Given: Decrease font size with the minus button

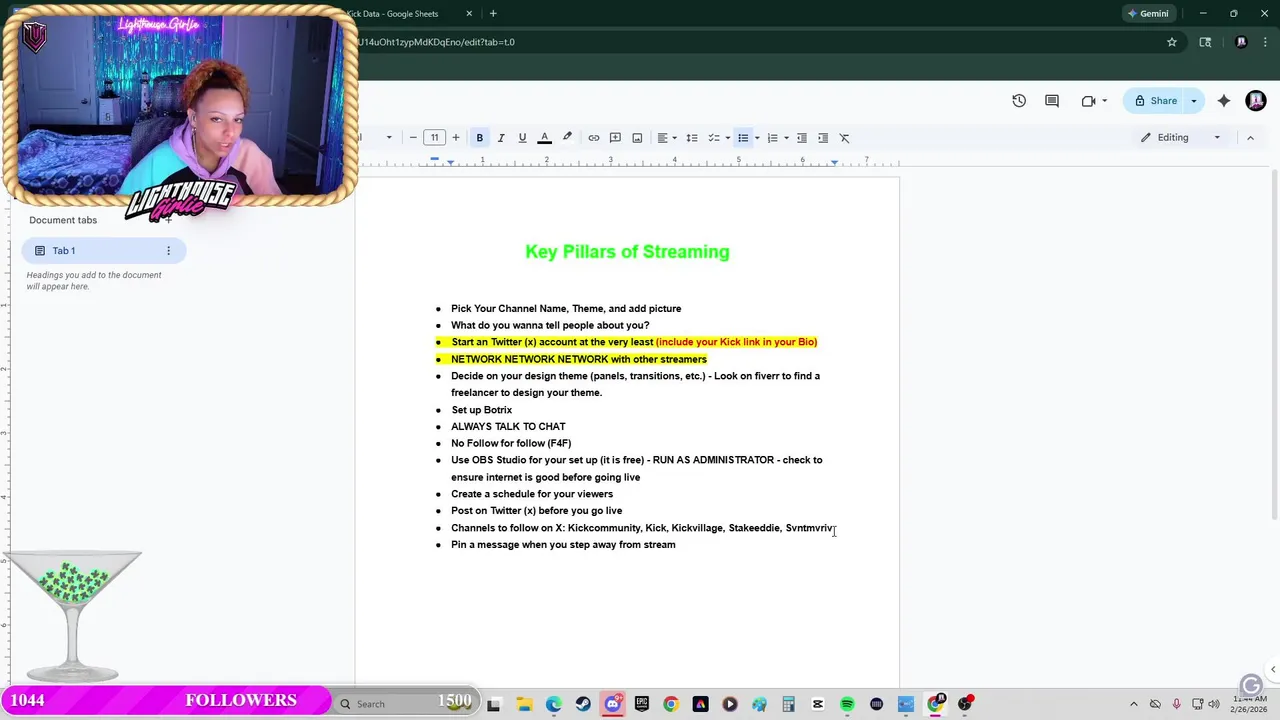Looking at the screenshot, I should (413, 138).
